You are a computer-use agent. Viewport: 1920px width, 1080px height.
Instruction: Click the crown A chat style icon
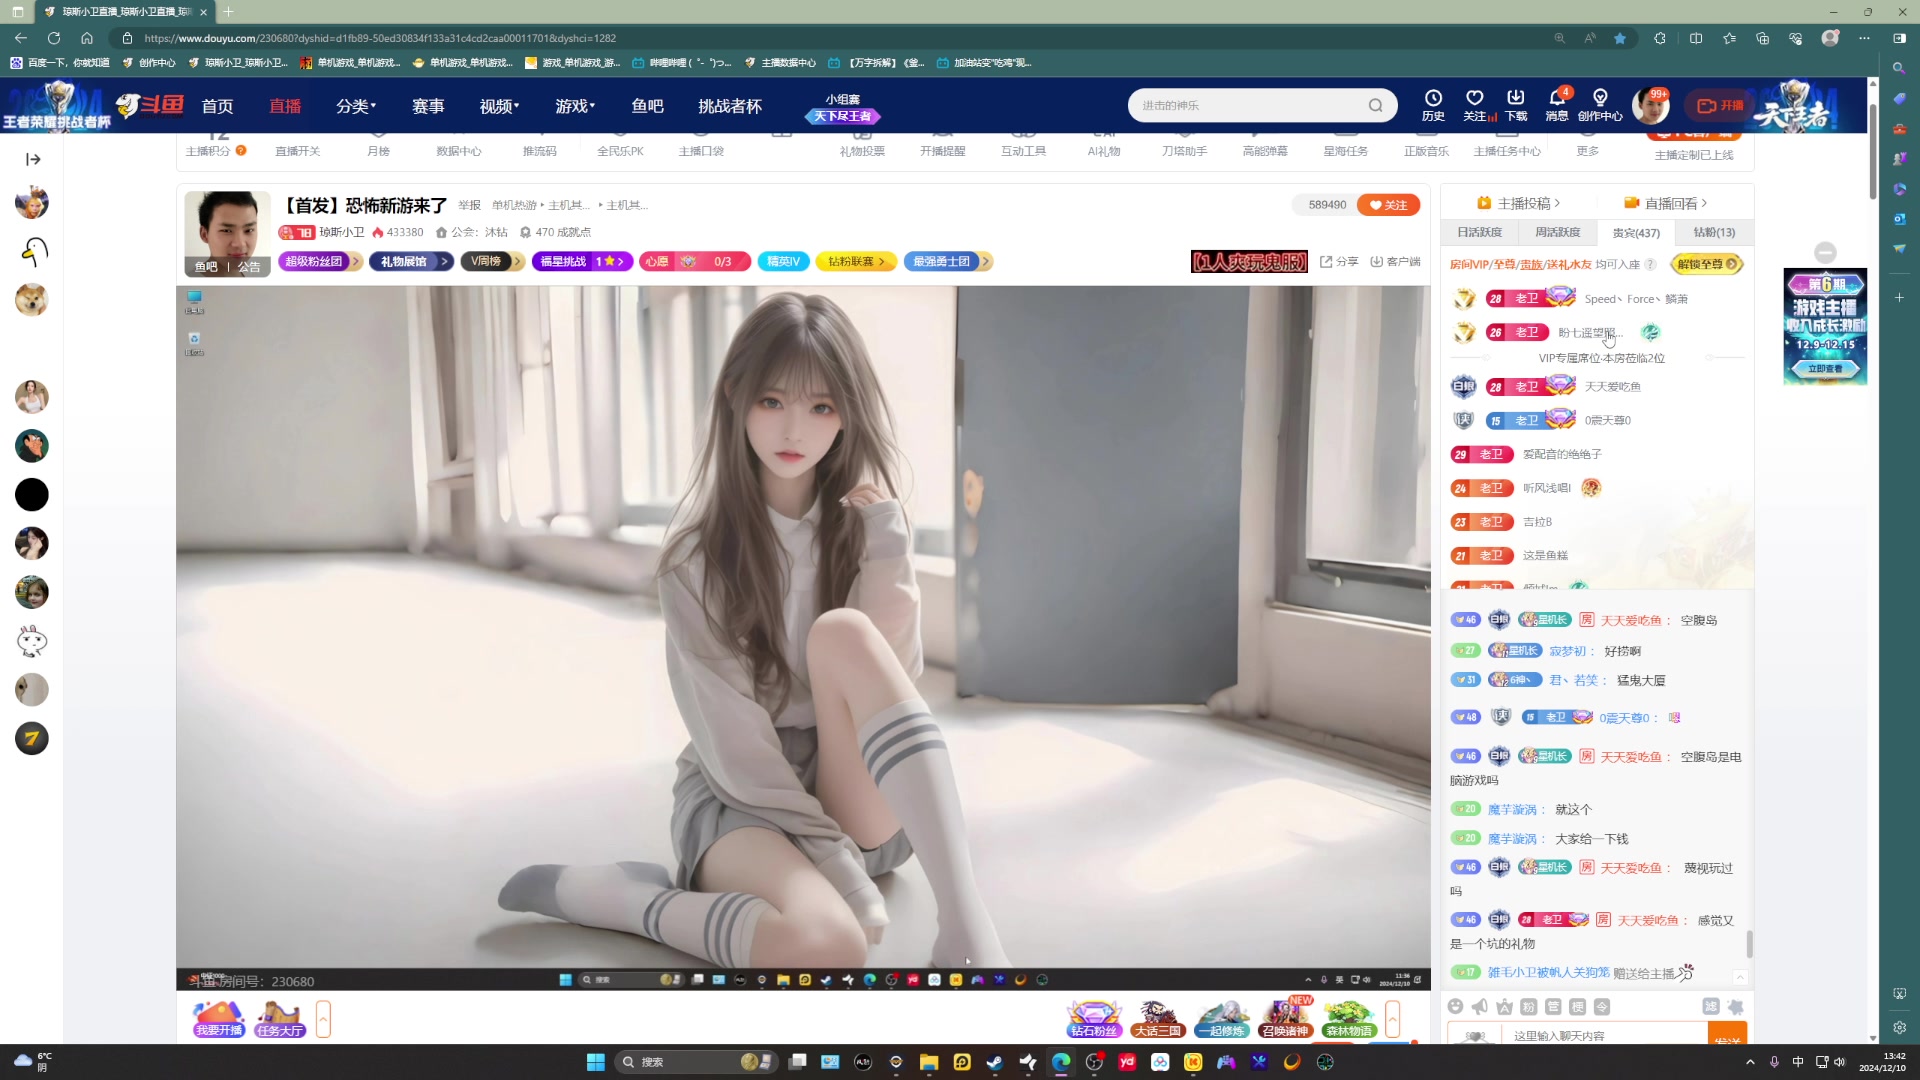click(x=1504, y=1007)
